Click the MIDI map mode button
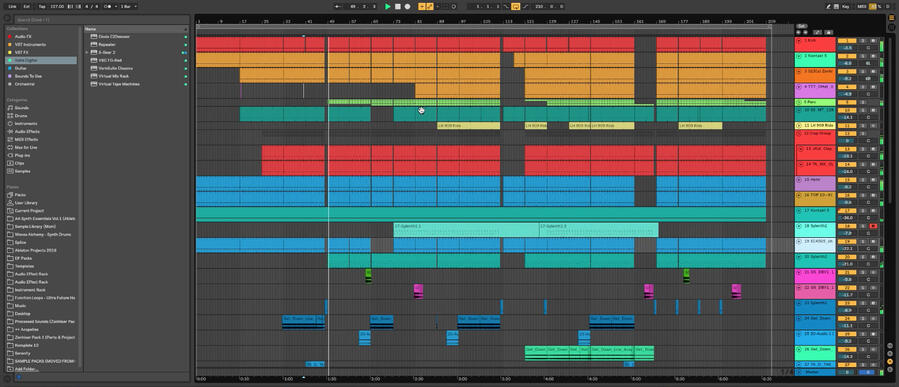The image size is (899, 387). point(862,6)
